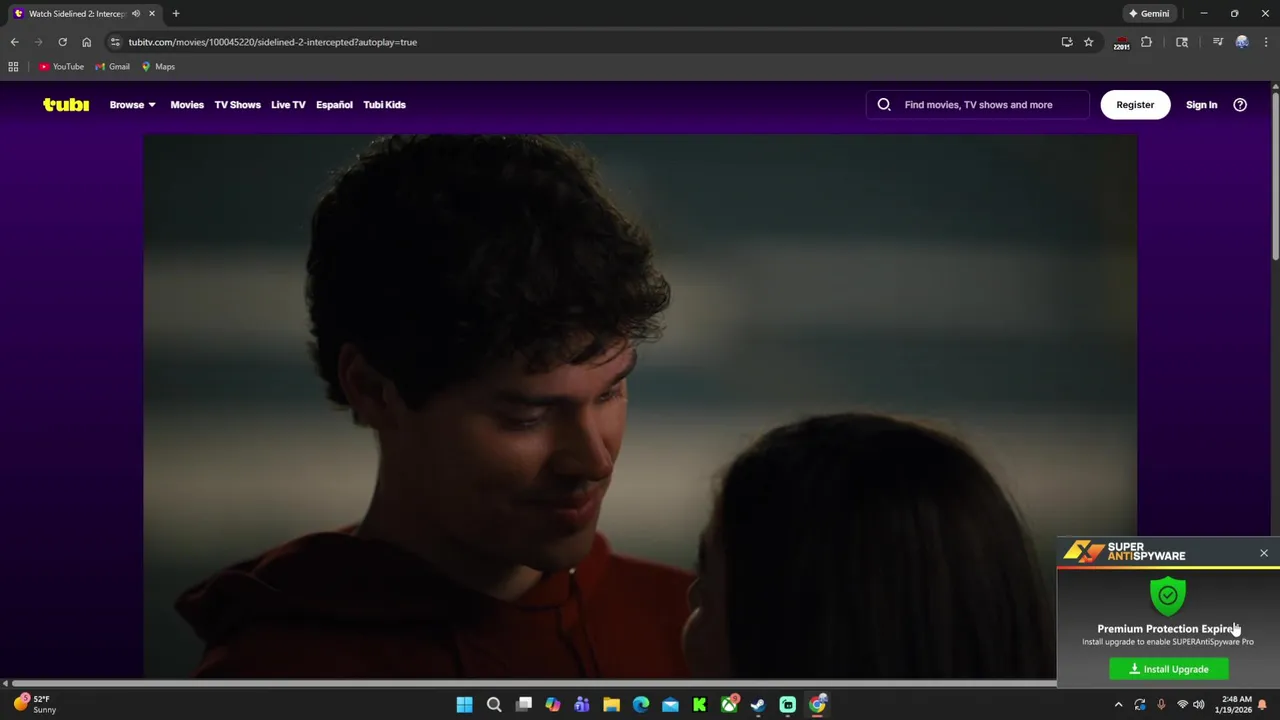
Task: Open the red extension with 22011 badge
Action: (x=1121, y=43)
